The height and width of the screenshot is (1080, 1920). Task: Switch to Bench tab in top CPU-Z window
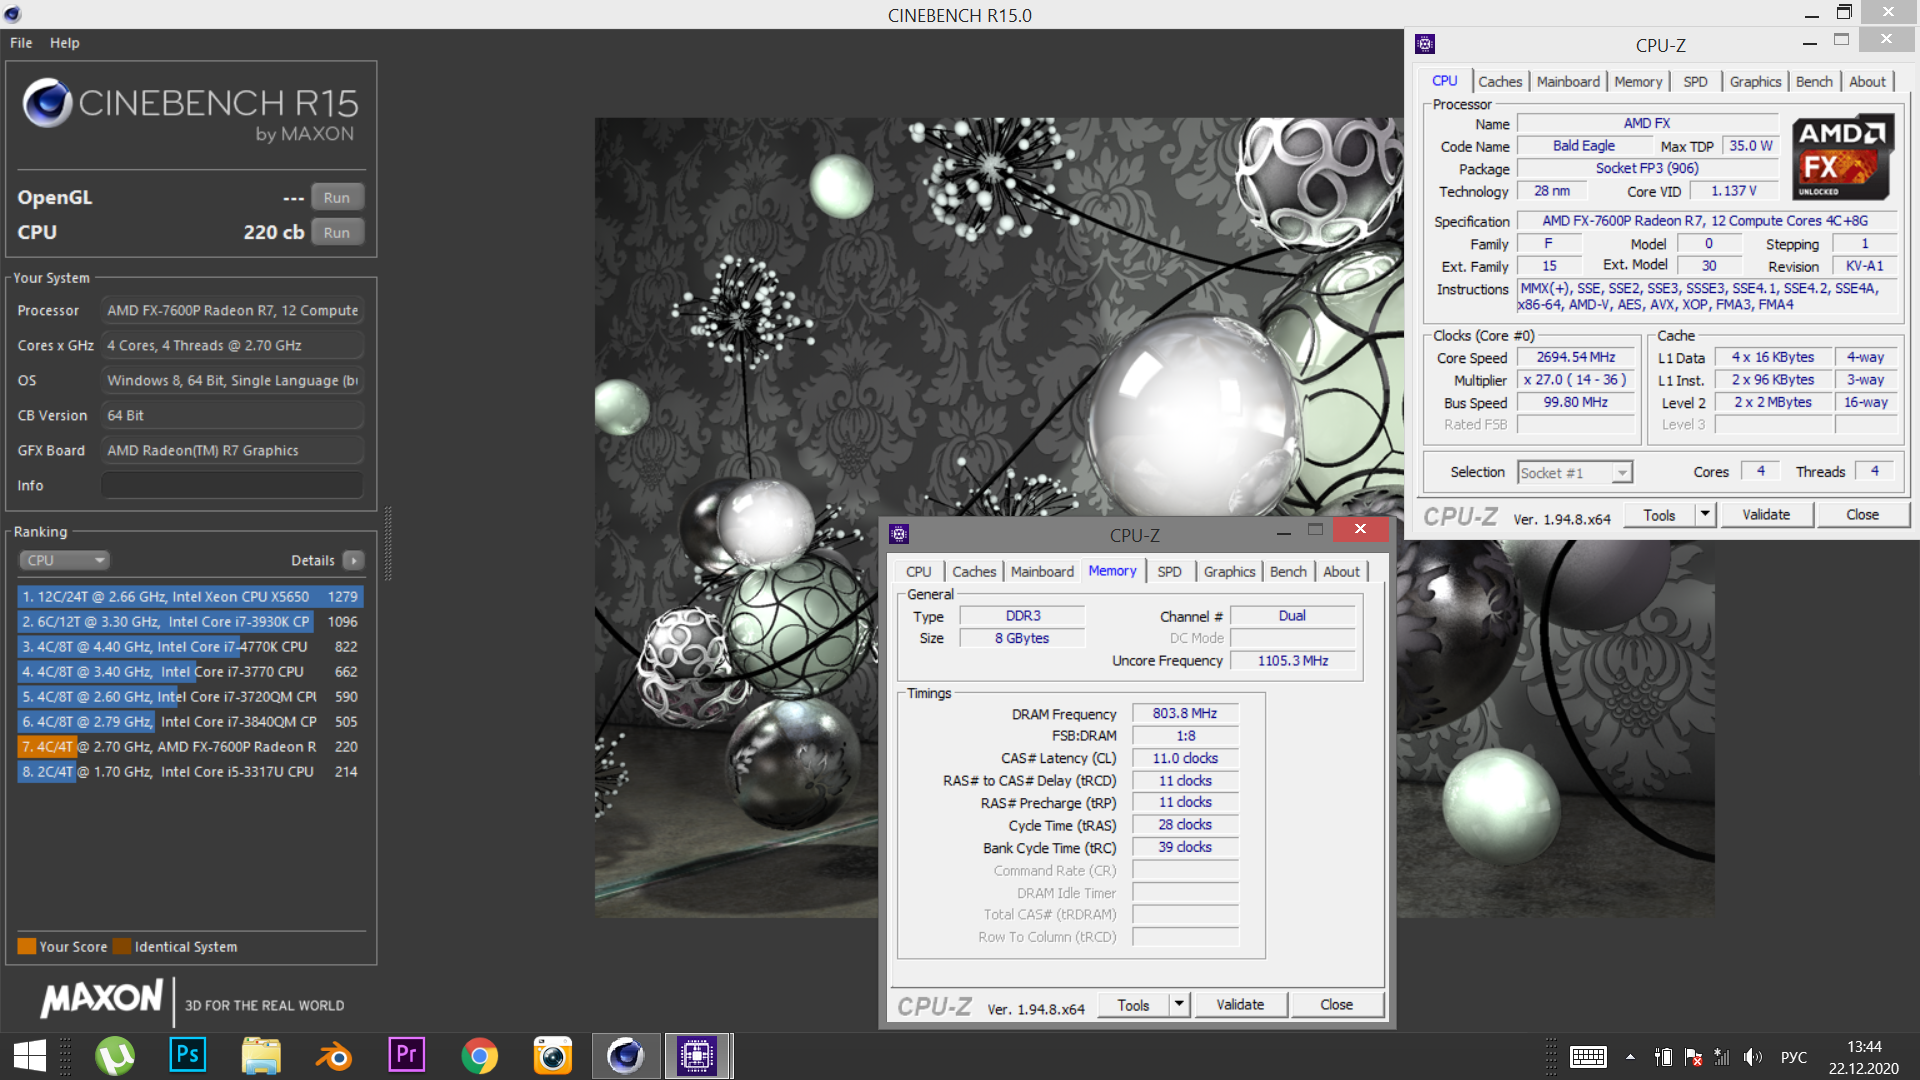[1813, 82]
